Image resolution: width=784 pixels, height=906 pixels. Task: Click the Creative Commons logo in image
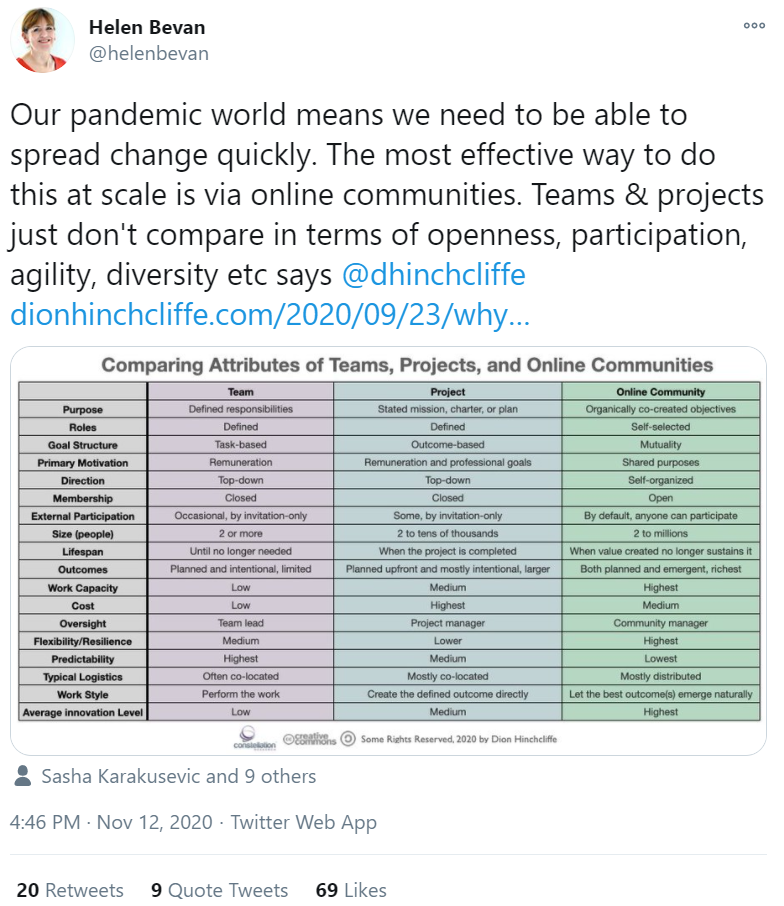pyautogui.click(x=310, y=739)
